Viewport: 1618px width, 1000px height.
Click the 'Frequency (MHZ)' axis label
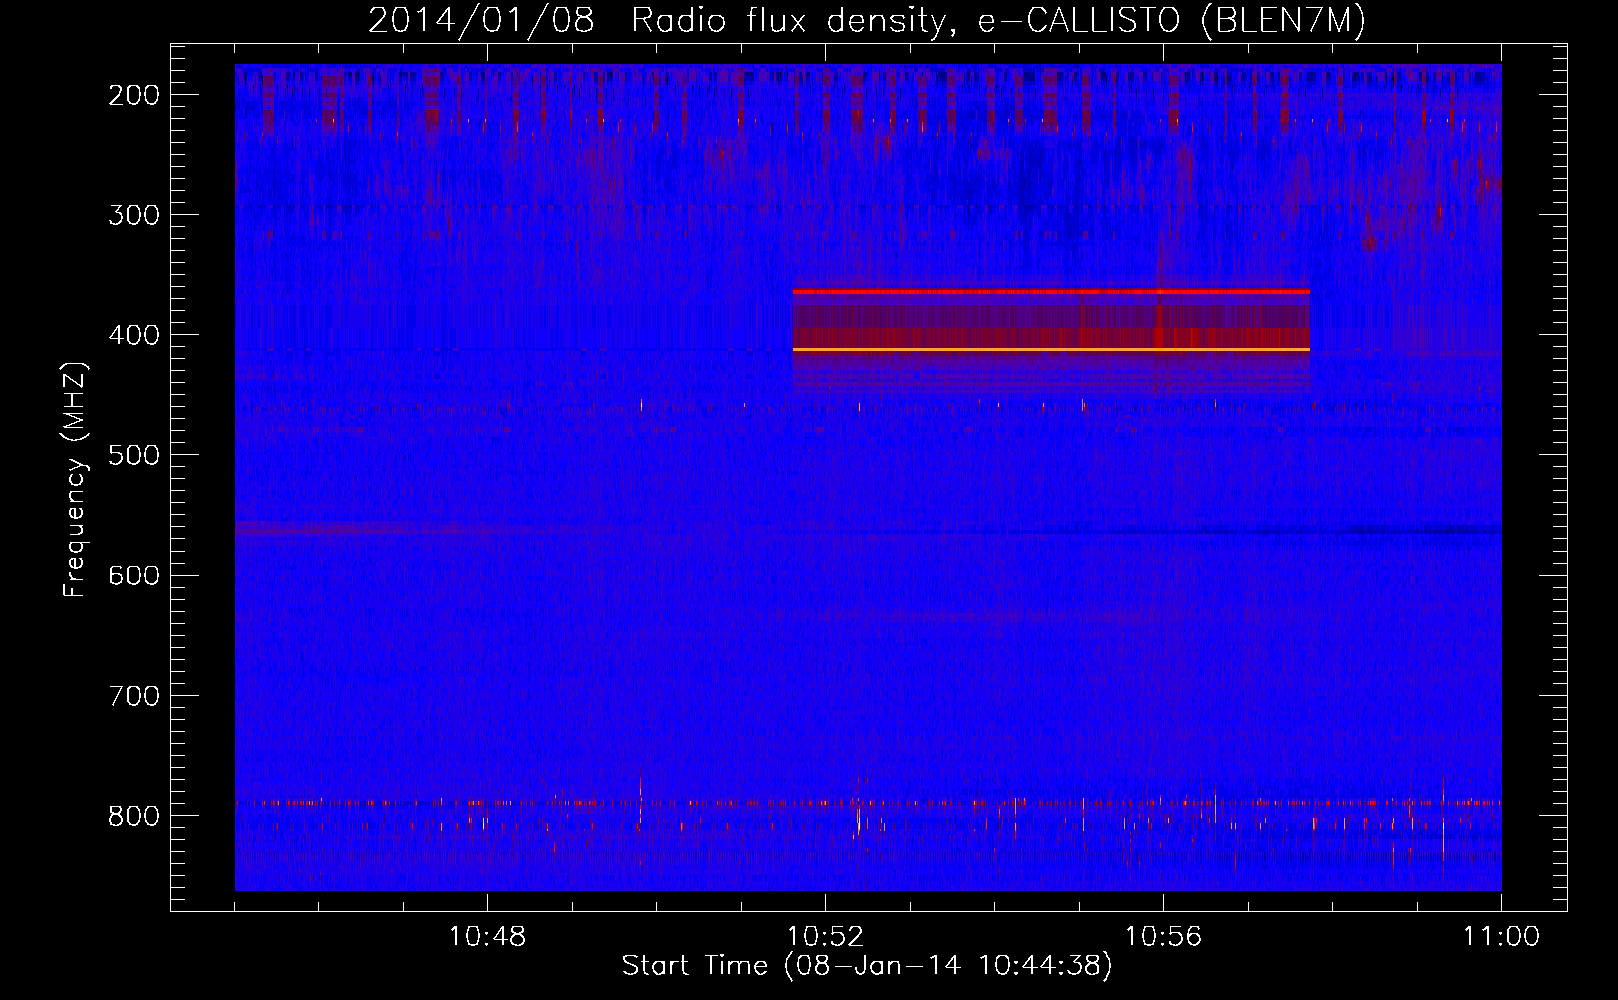point(75,479)
